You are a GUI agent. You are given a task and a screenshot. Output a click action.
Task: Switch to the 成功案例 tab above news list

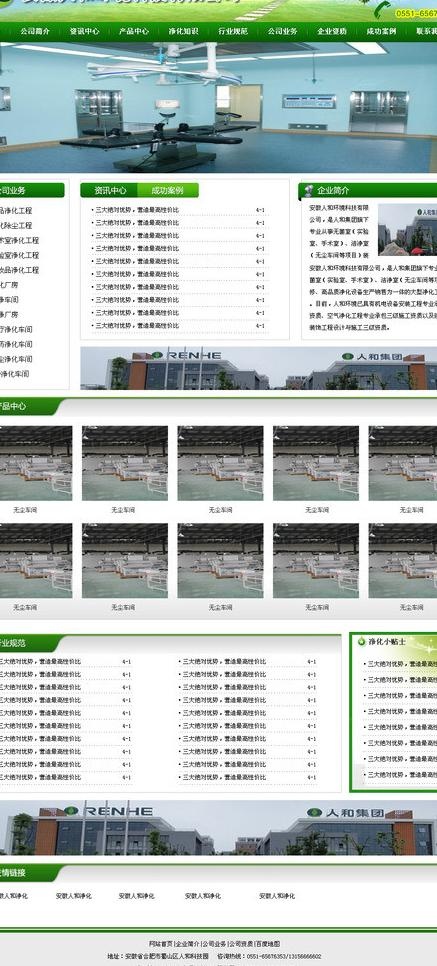(168, 190)
